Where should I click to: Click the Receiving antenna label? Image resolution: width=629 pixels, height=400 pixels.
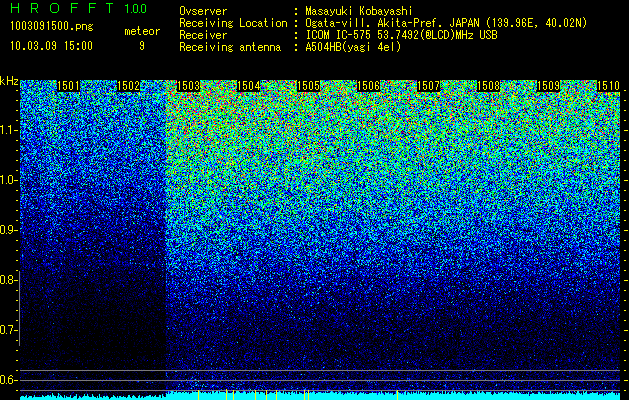coord(230,47)
